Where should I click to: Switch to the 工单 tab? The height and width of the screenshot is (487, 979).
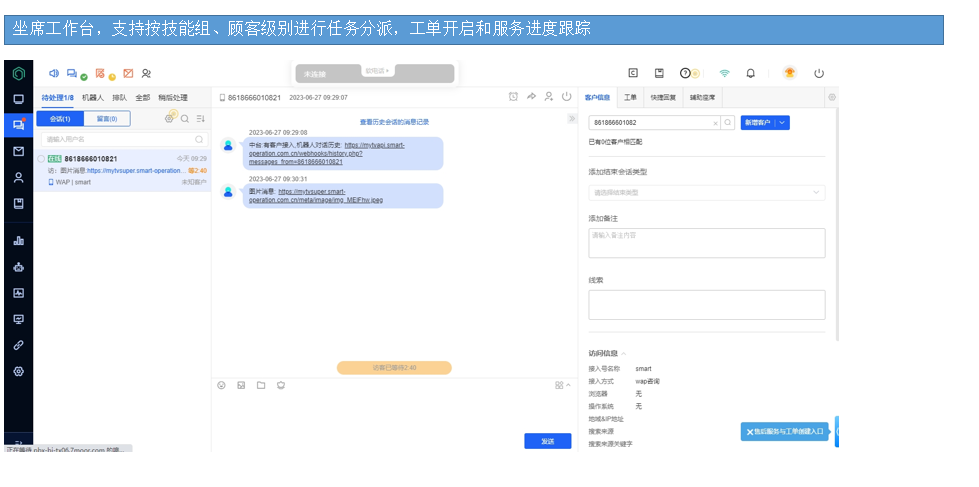pos(630,98)
